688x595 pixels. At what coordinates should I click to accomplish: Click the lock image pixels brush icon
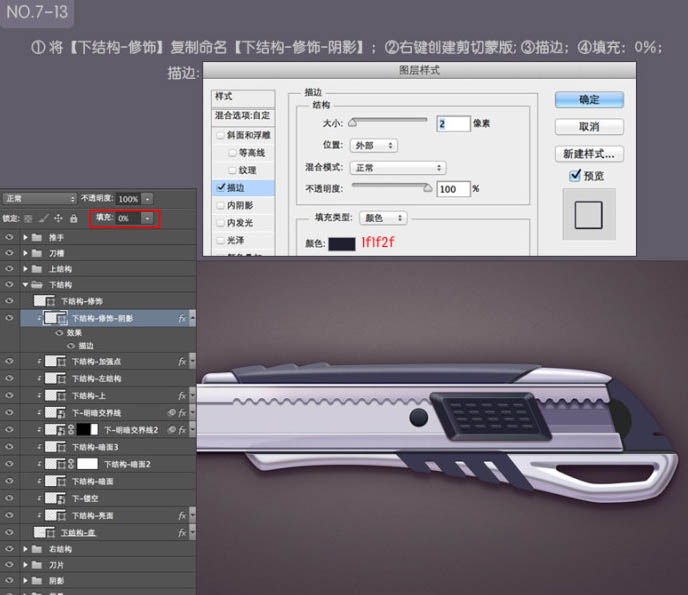(x=43, y=218)
